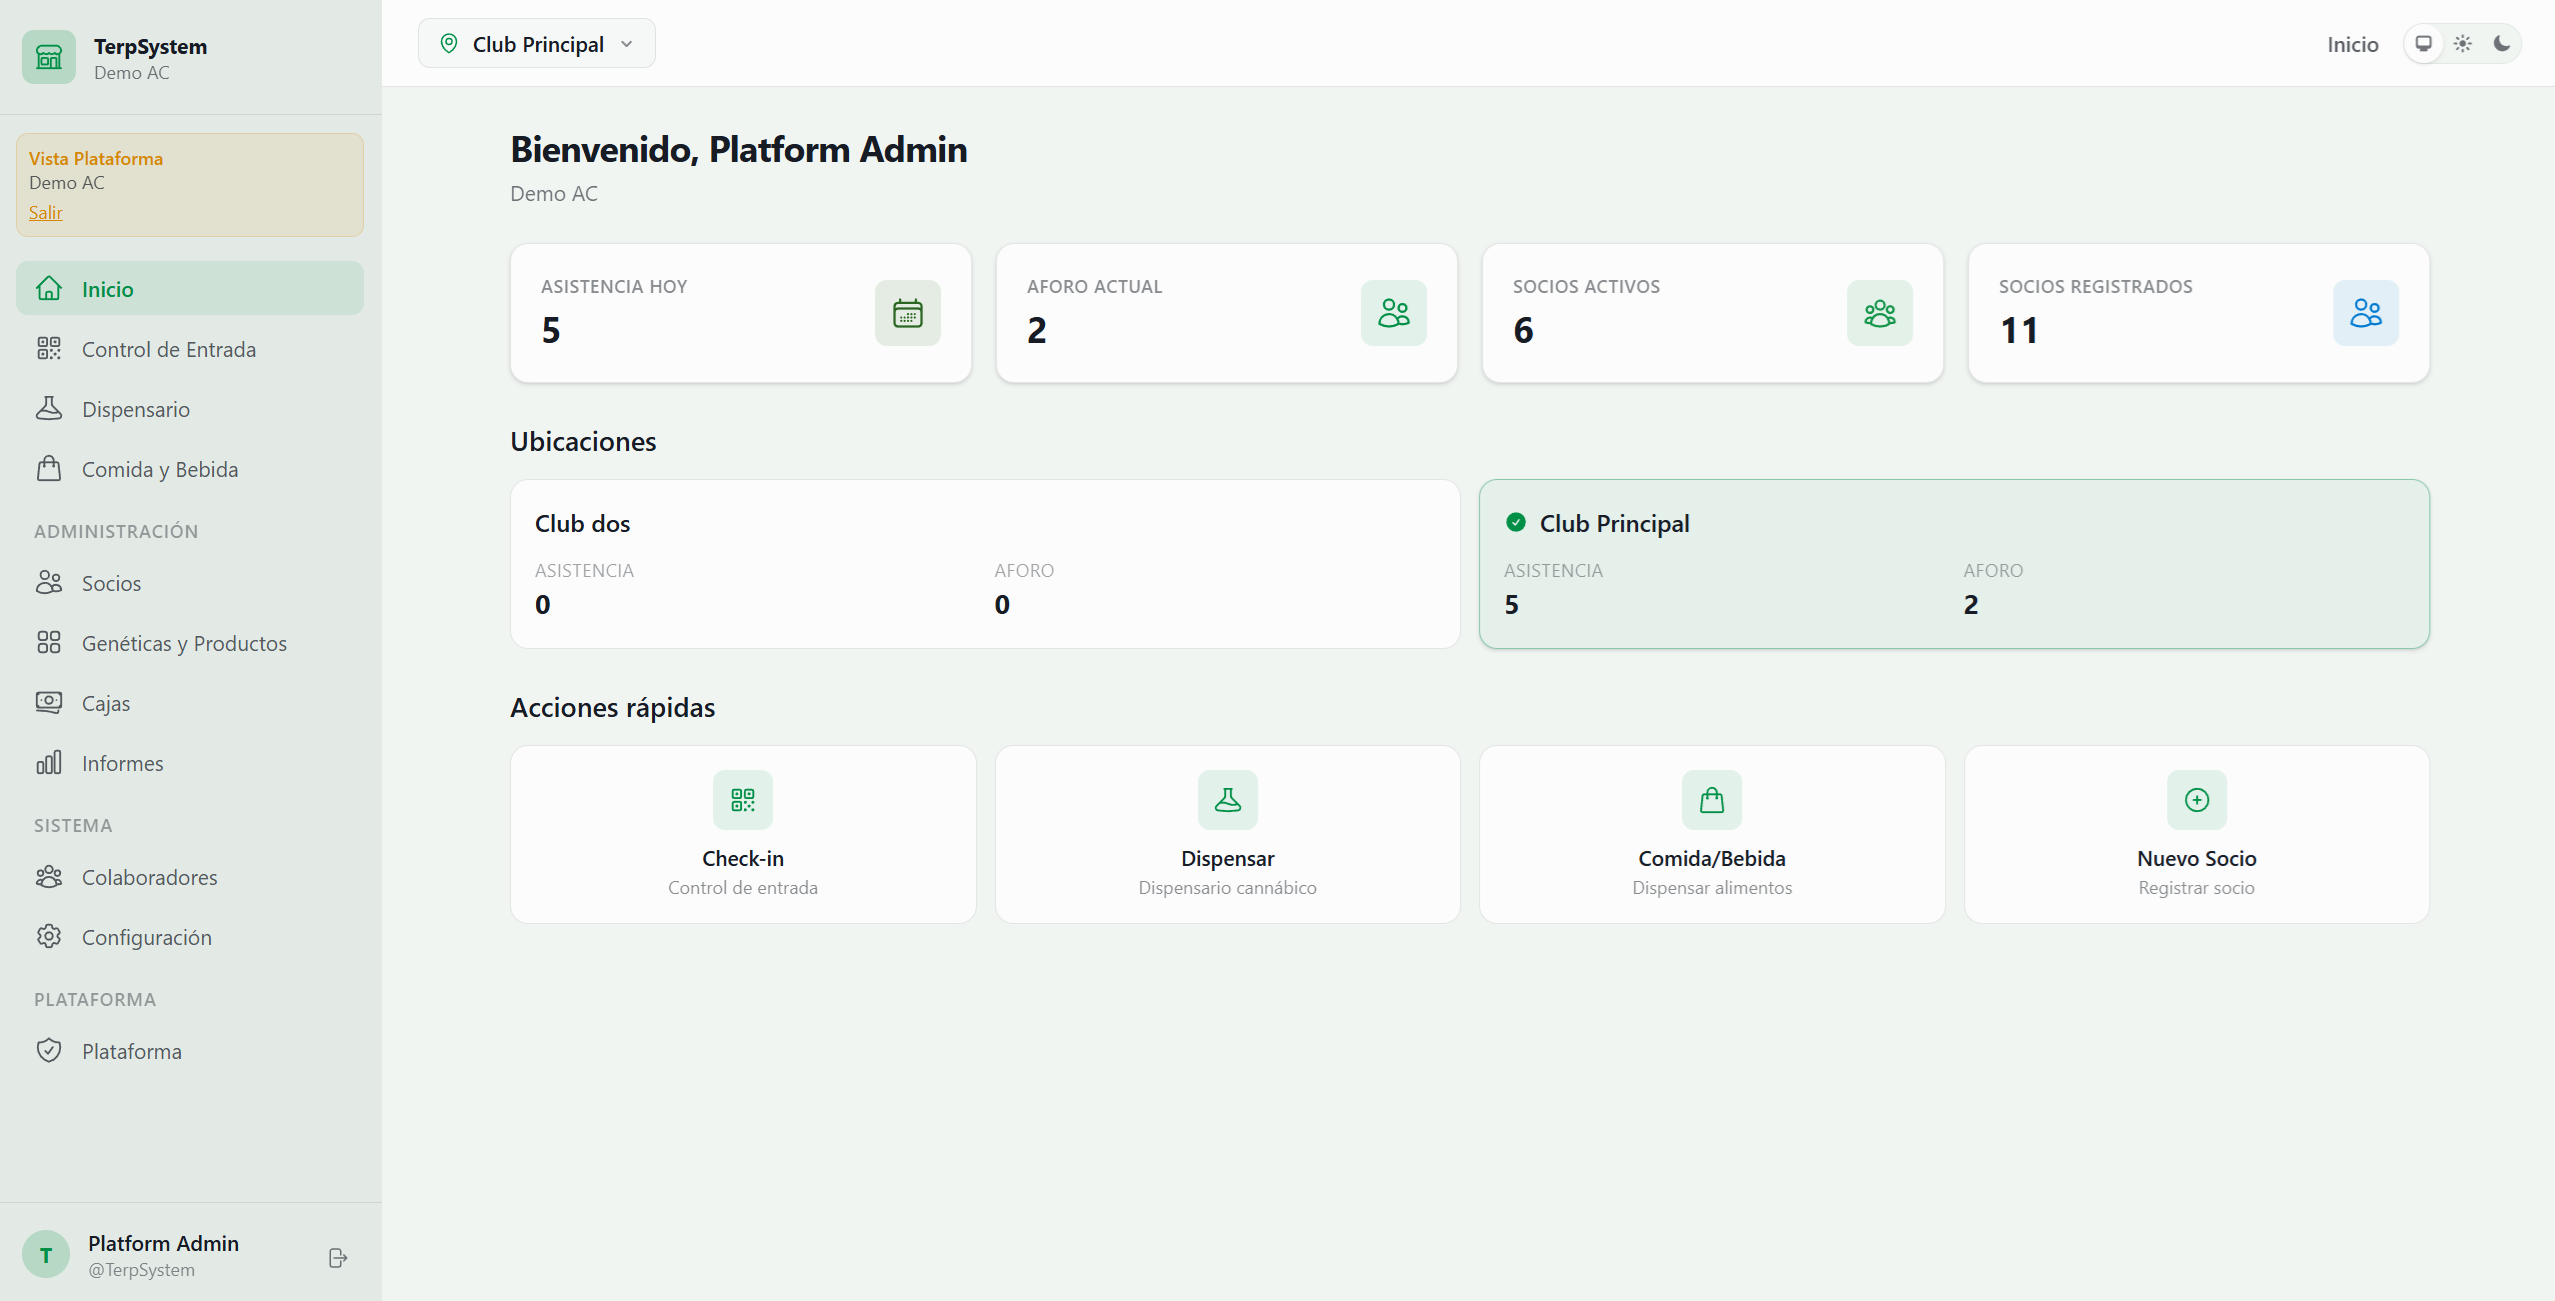This screenshot has width=2555, height=1301.
Task: Log out using the sign-out icon
Action: tap(336, 1256)
